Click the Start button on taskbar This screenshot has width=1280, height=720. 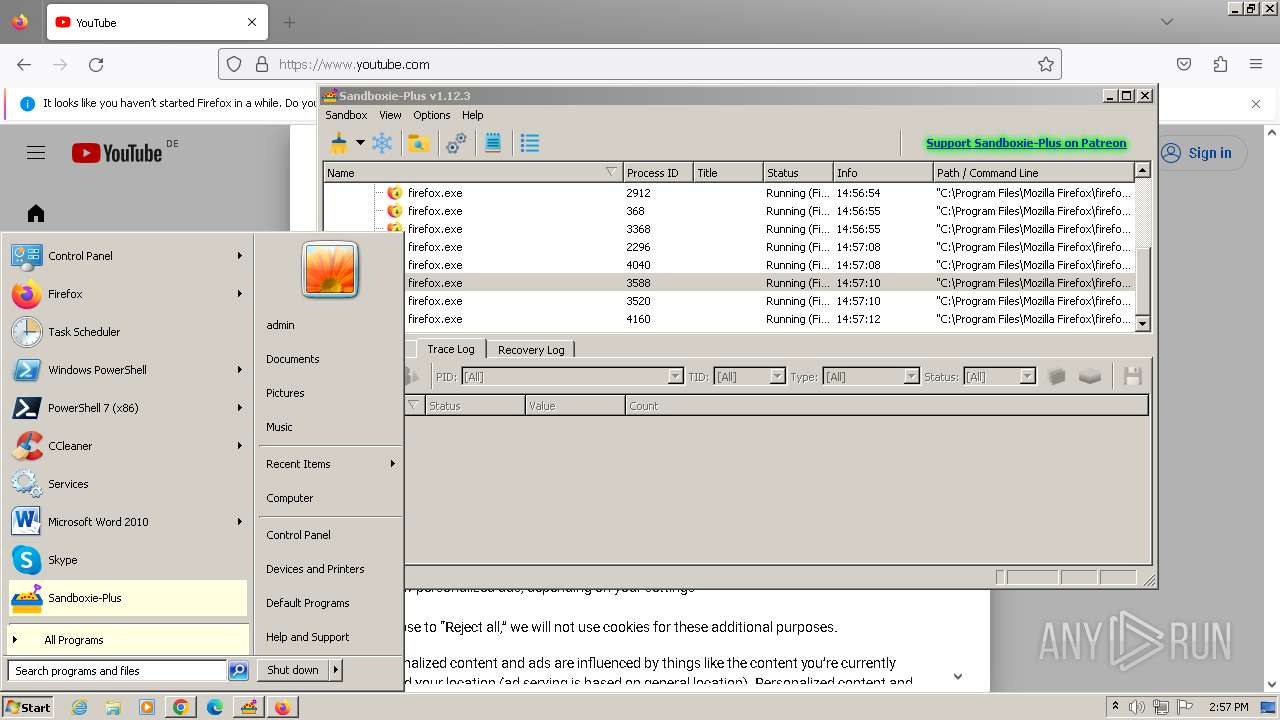click(x=27, y=707)
